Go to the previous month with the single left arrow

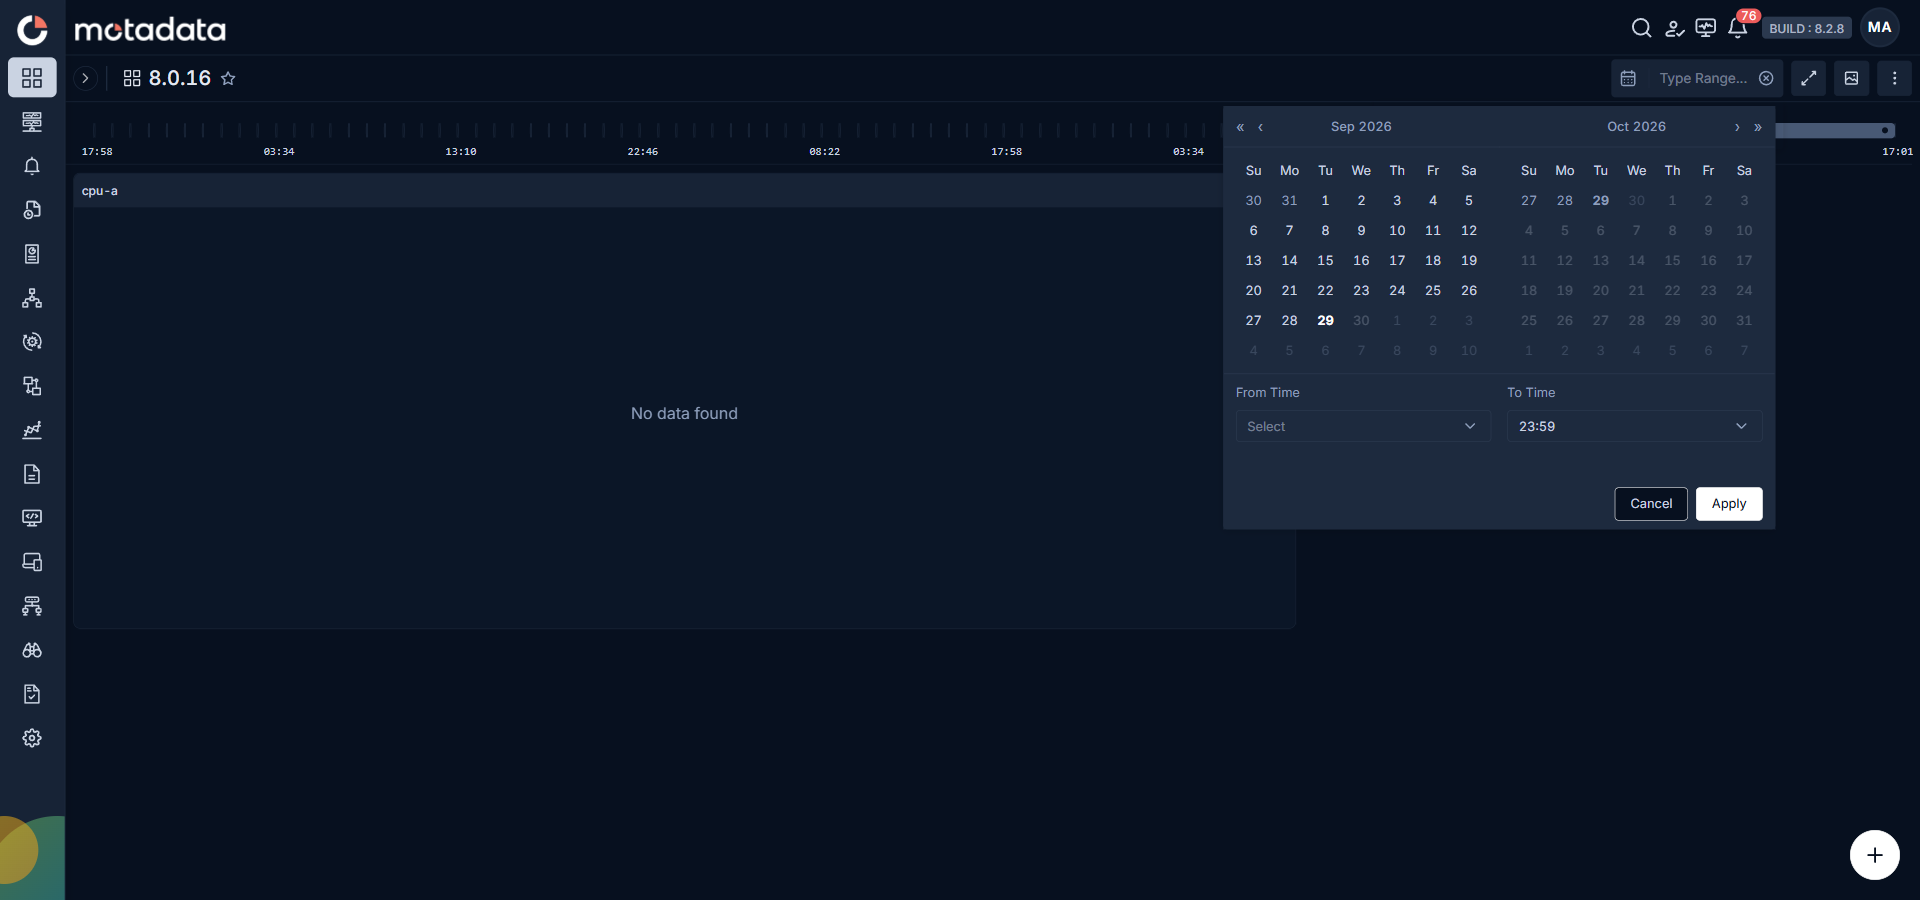(x=1261, y=127)
